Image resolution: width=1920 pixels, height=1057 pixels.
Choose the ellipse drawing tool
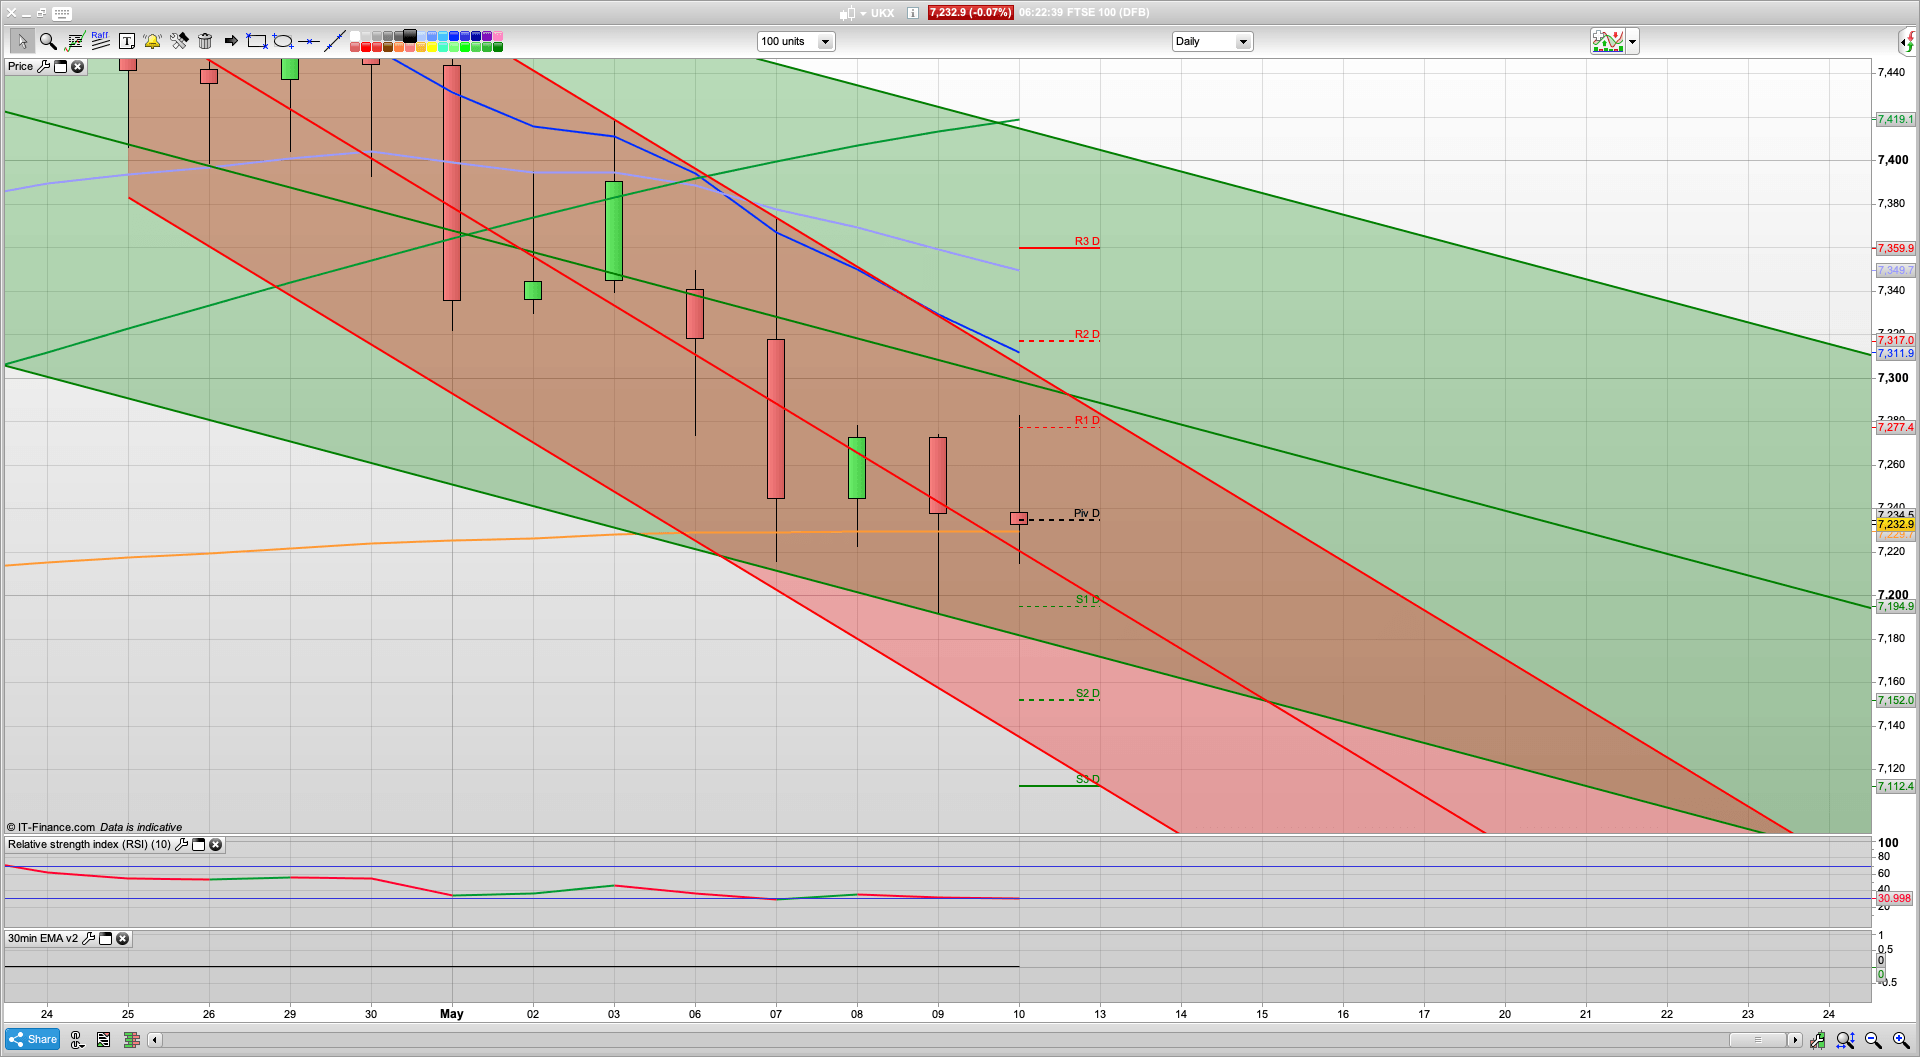pos(283,41)
